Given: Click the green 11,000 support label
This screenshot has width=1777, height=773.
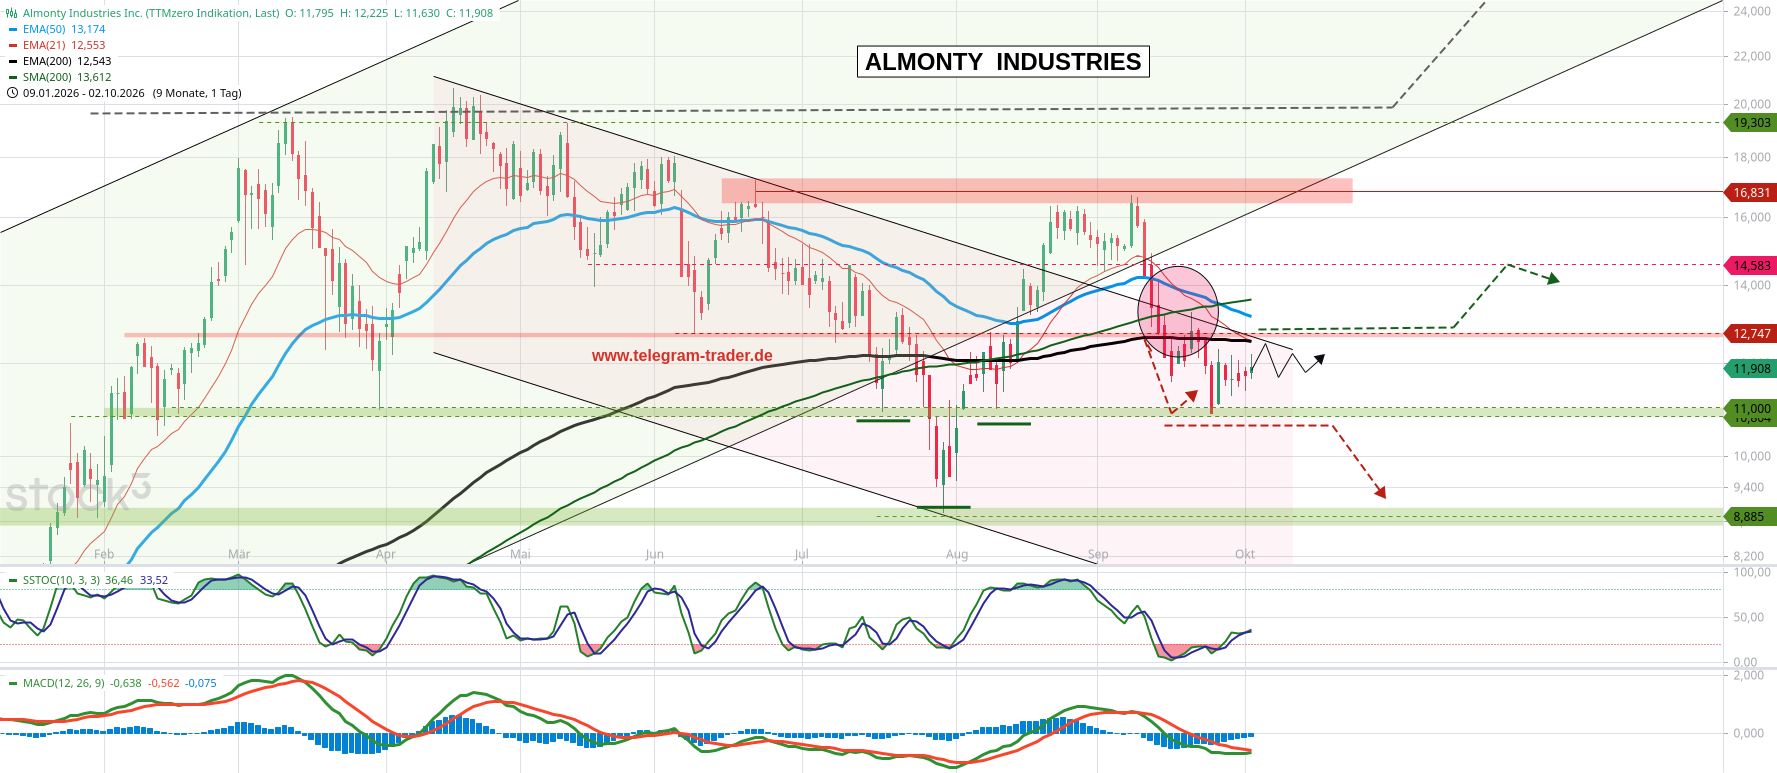Looking at the screenshot, I should pyautogui.click(x=1751, y=408).
